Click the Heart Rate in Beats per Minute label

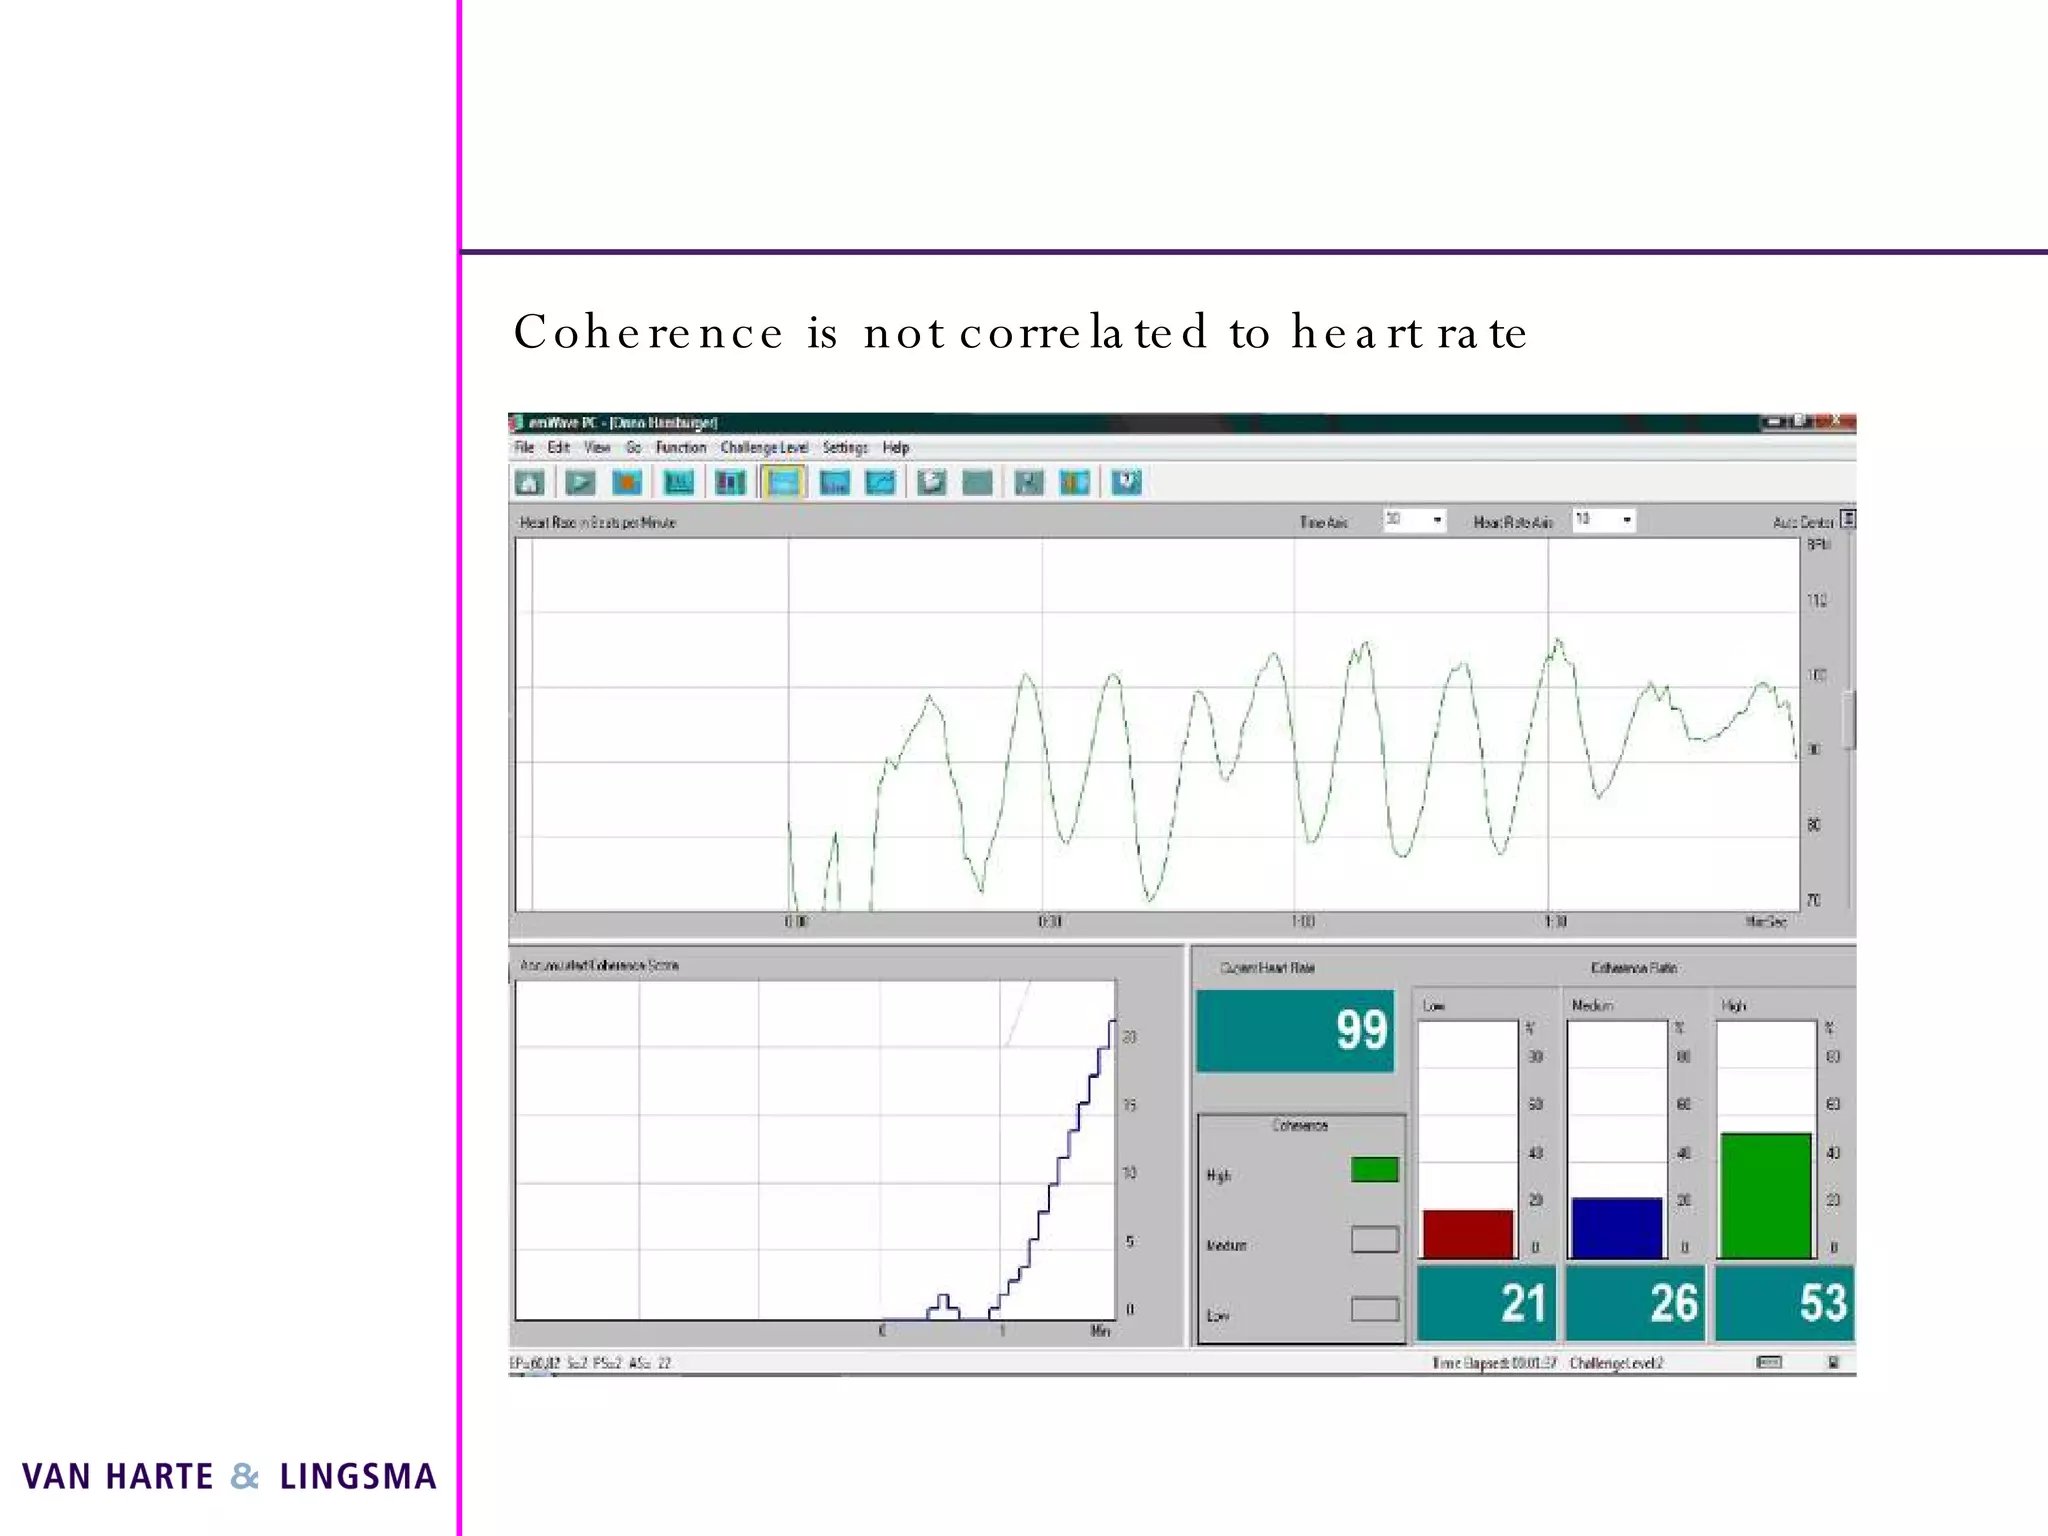click(598, 522)
